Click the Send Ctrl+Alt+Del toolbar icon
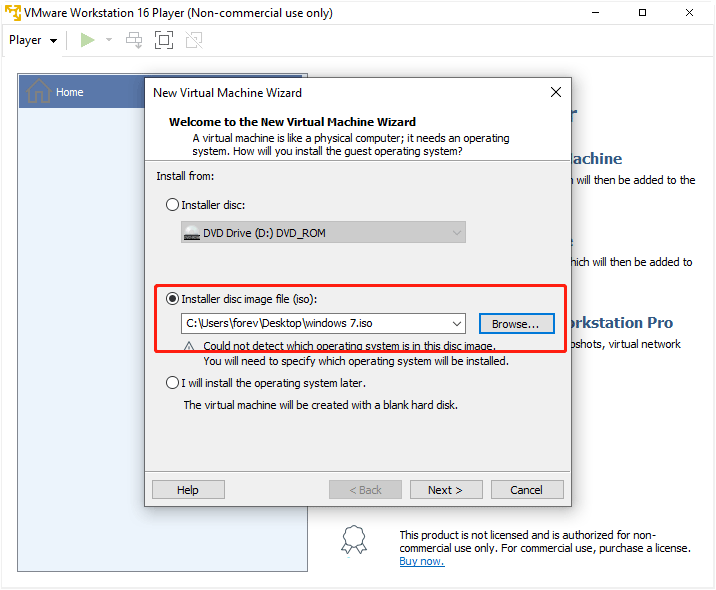Screen dimensions: 716x590 pyautogui.click(x=134, y=40)
